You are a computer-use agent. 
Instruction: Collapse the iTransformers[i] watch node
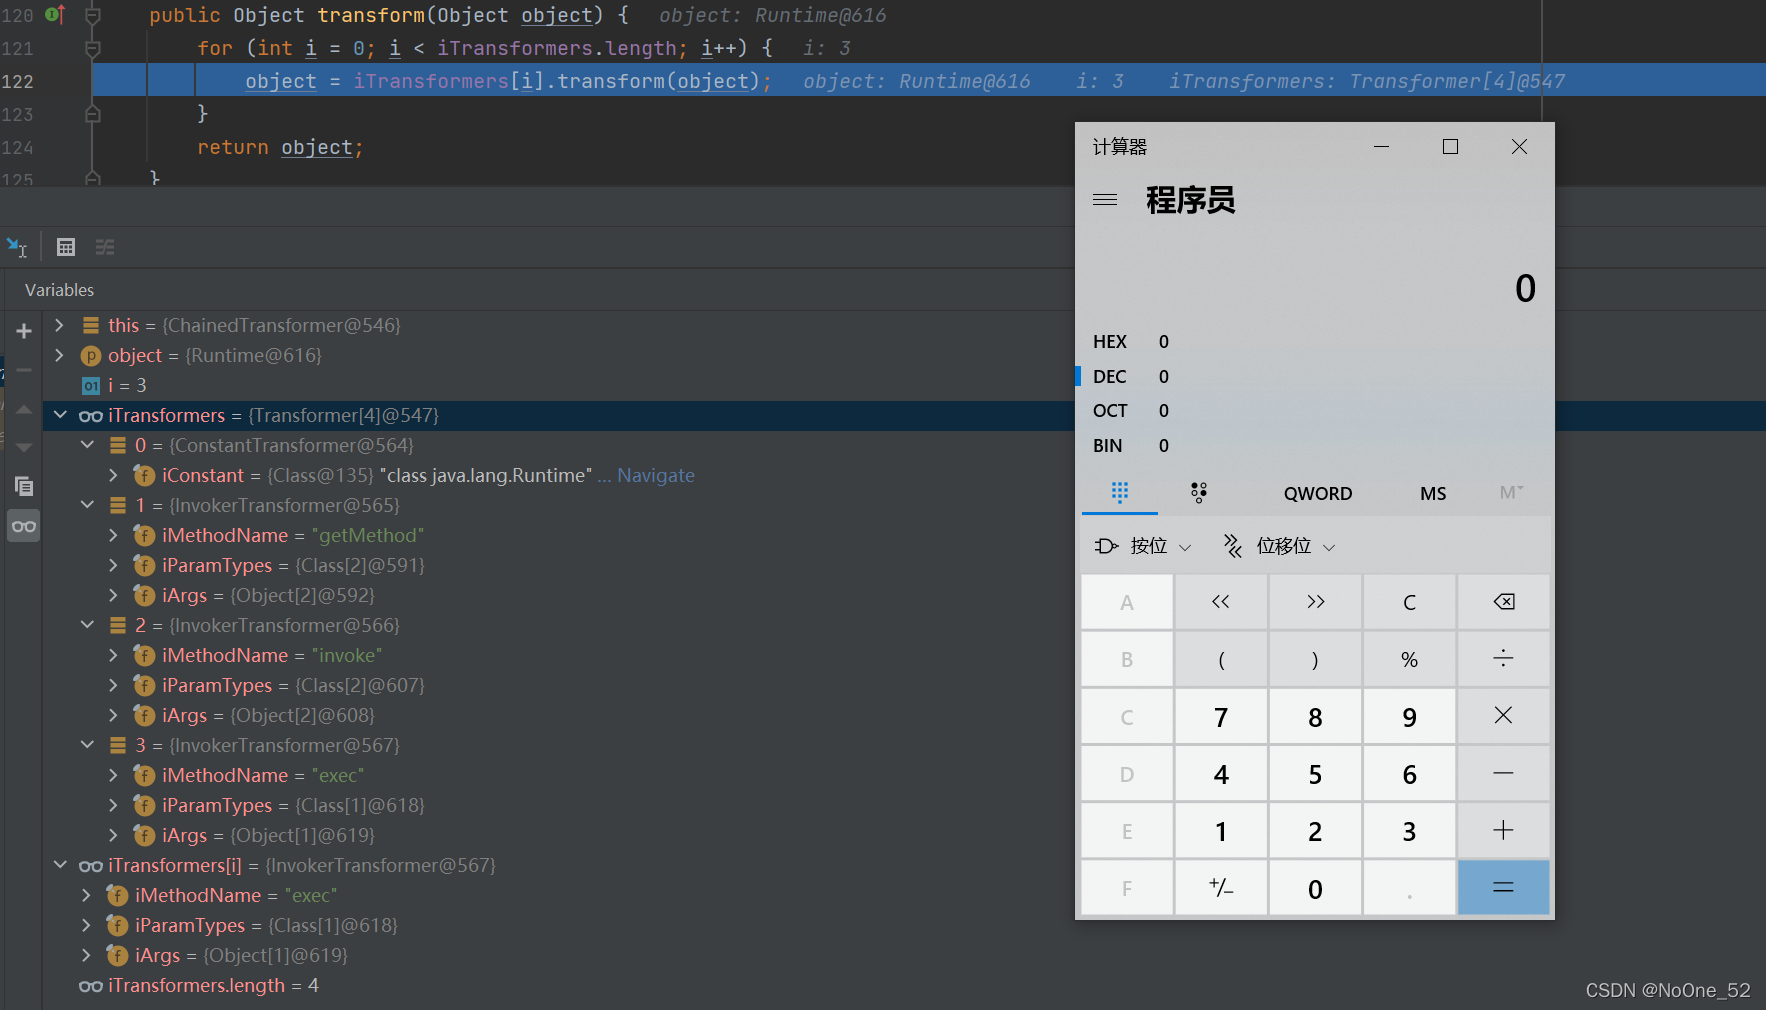point(59,865)
